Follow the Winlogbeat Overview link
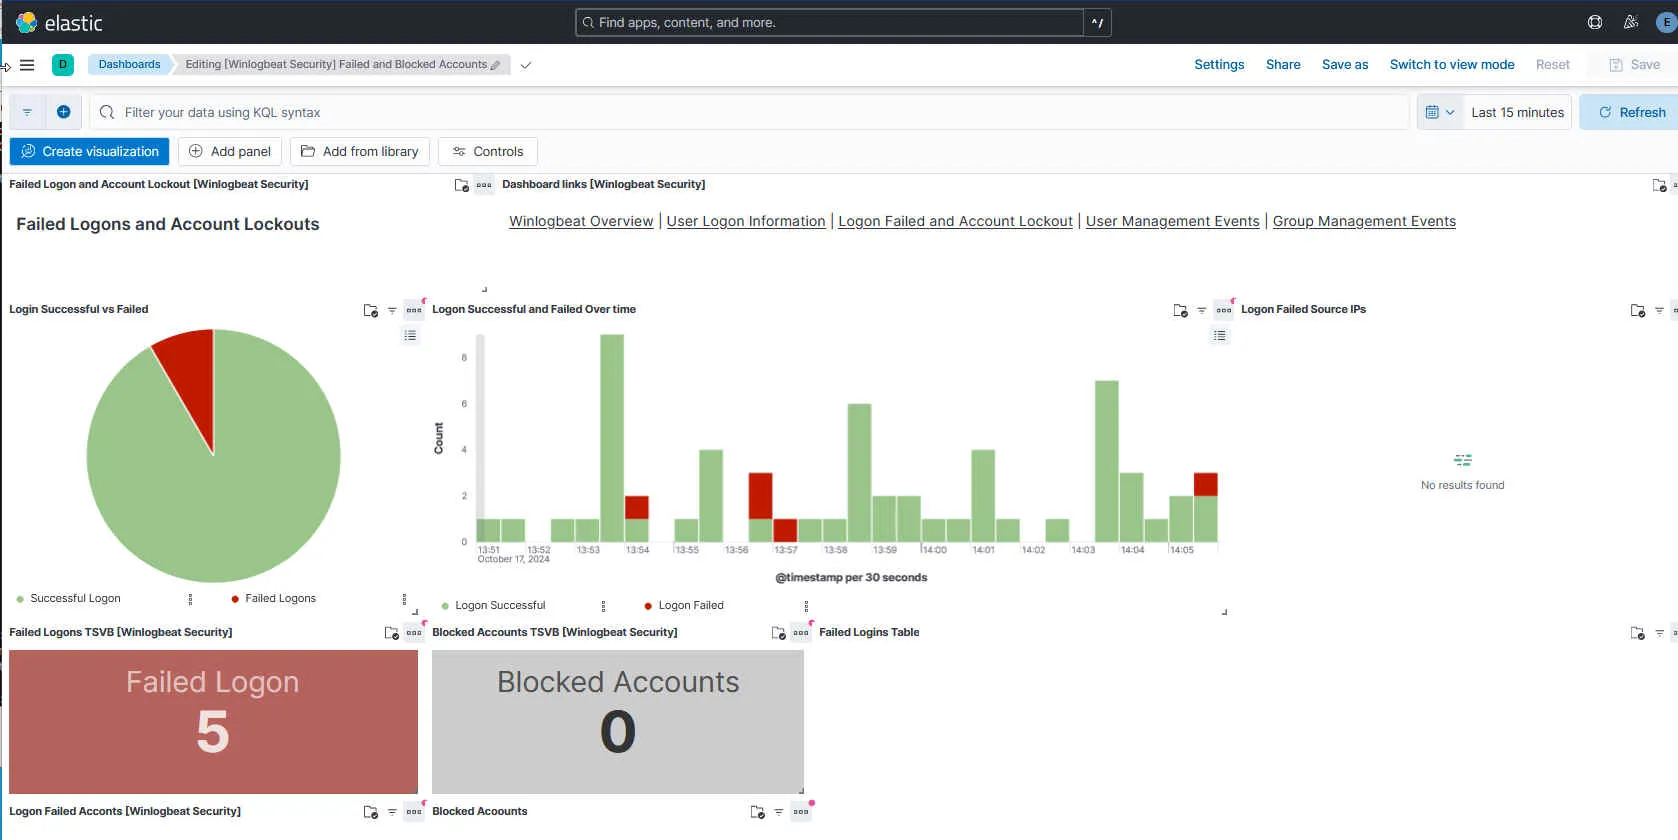 [581, 221]
